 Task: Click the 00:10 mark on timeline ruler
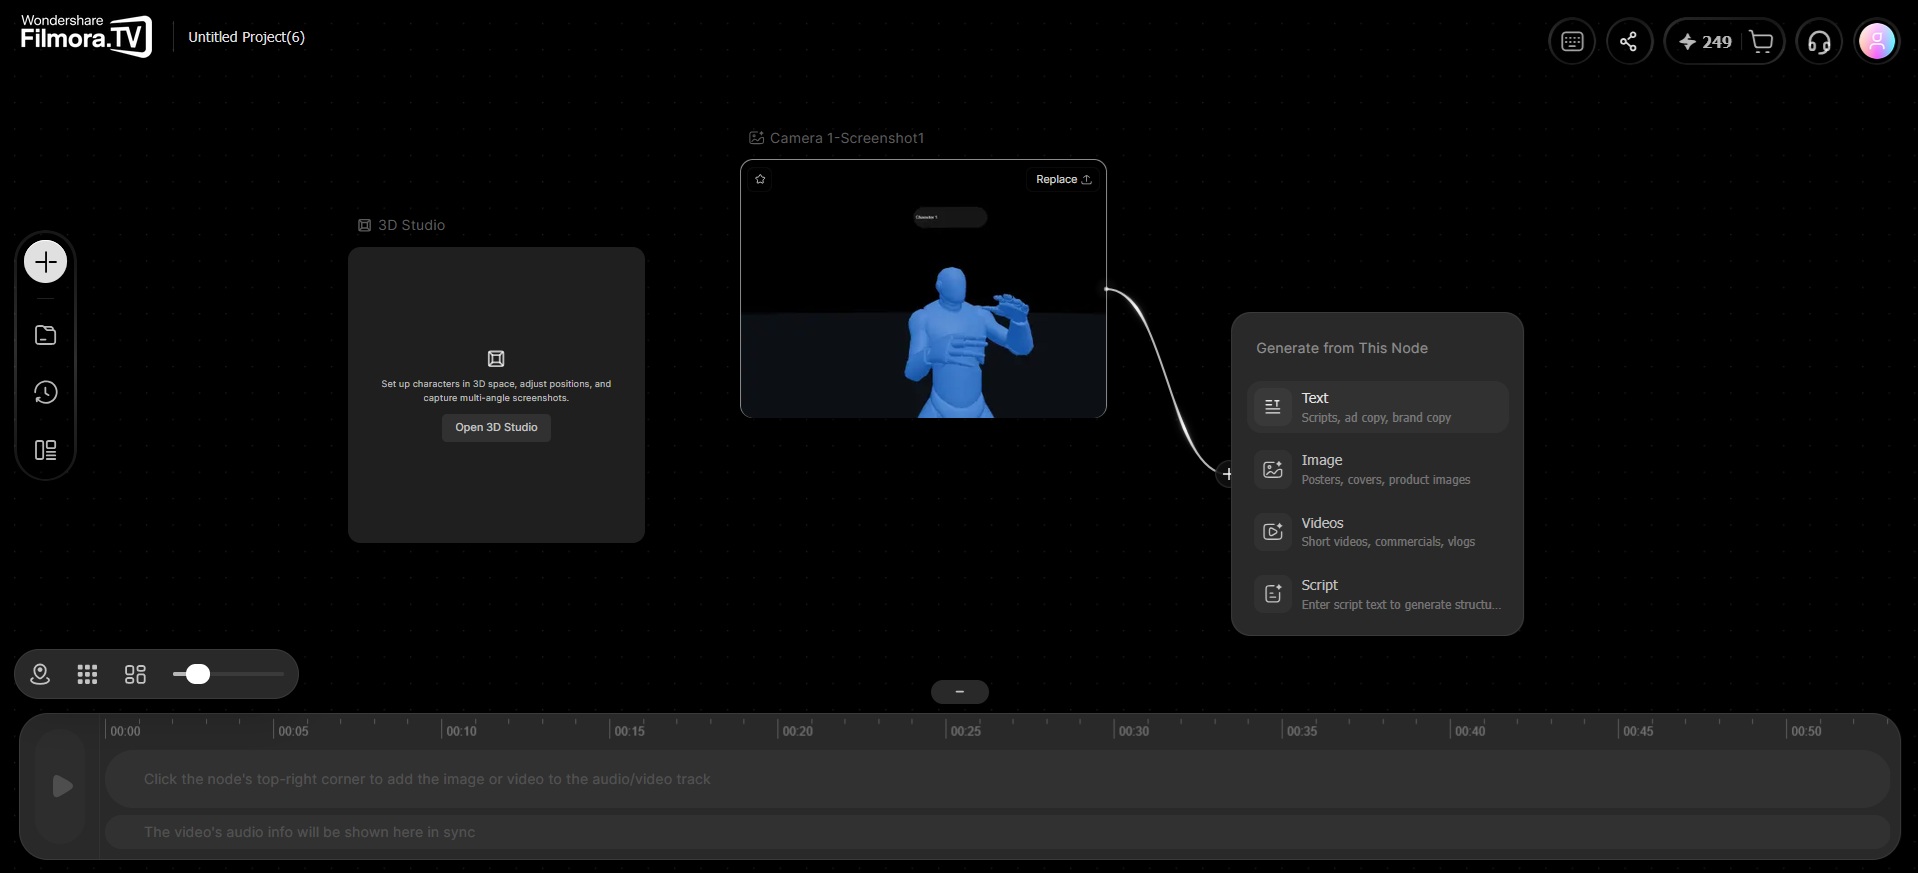point(461,731)
